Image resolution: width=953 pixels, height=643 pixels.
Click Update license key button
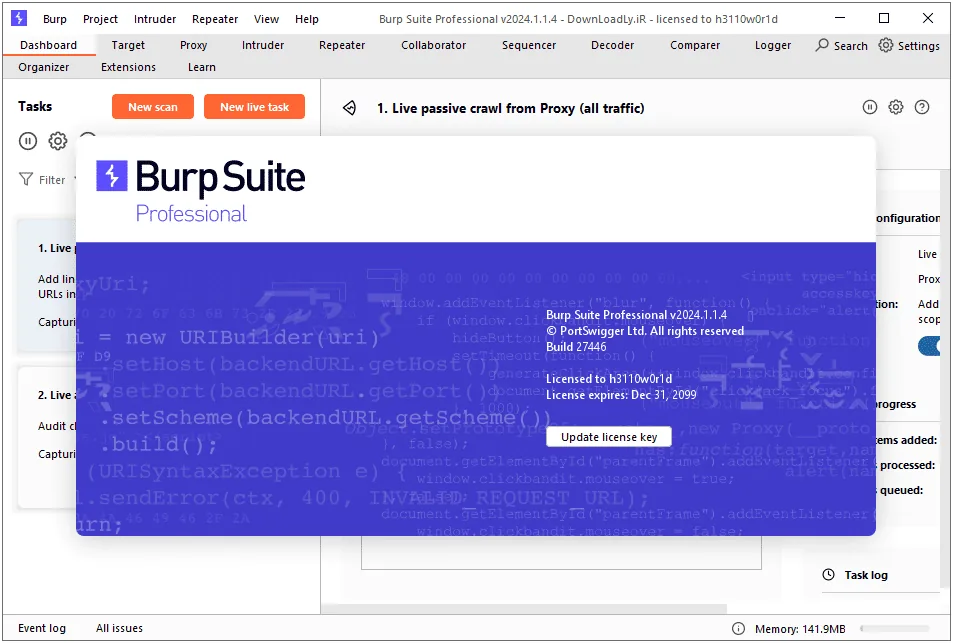[x=609, y=437]
